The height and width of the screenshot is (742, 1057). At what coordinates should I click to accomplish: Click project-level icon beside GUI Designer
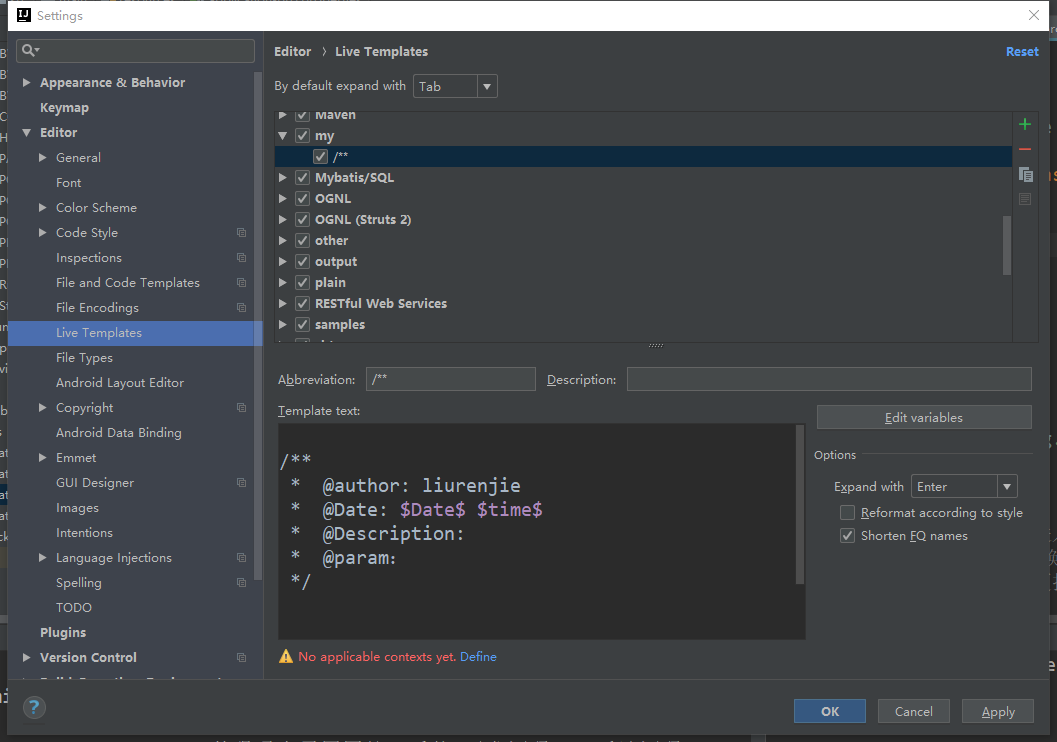tap(241, 483)
